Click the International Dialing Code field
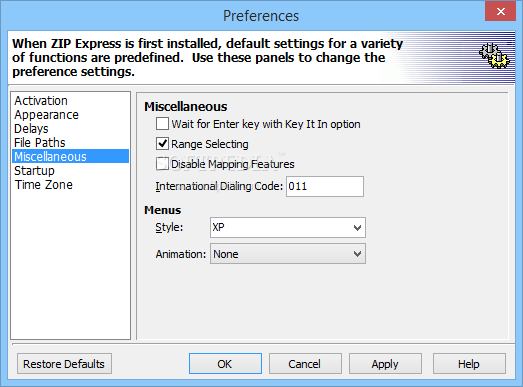Image resolution: width=523 pixels, height=387 pixels. pyautogui.click(x=325, y=186)
